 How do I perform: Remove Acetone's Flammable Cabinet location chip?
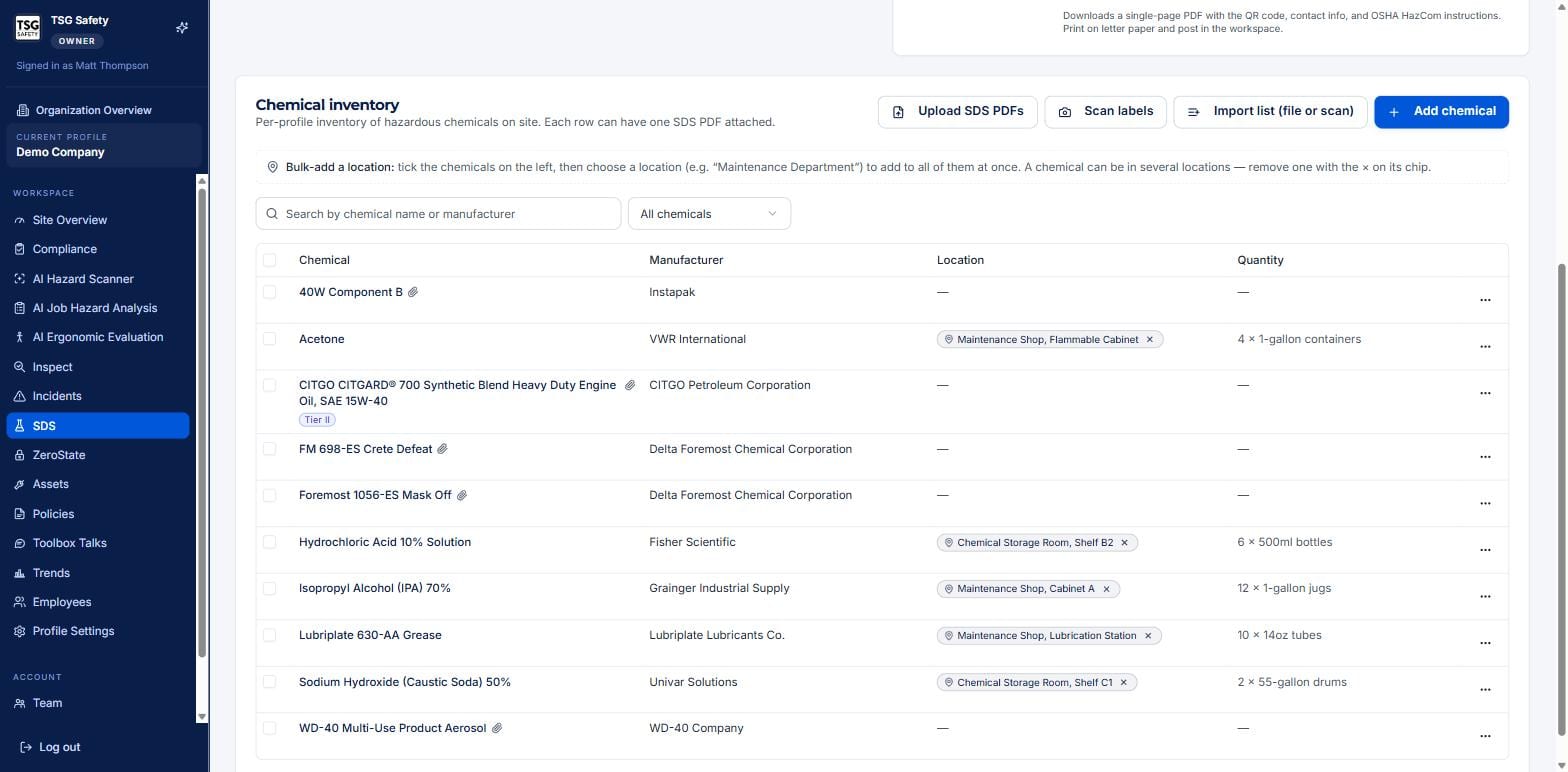point(1150,340)
